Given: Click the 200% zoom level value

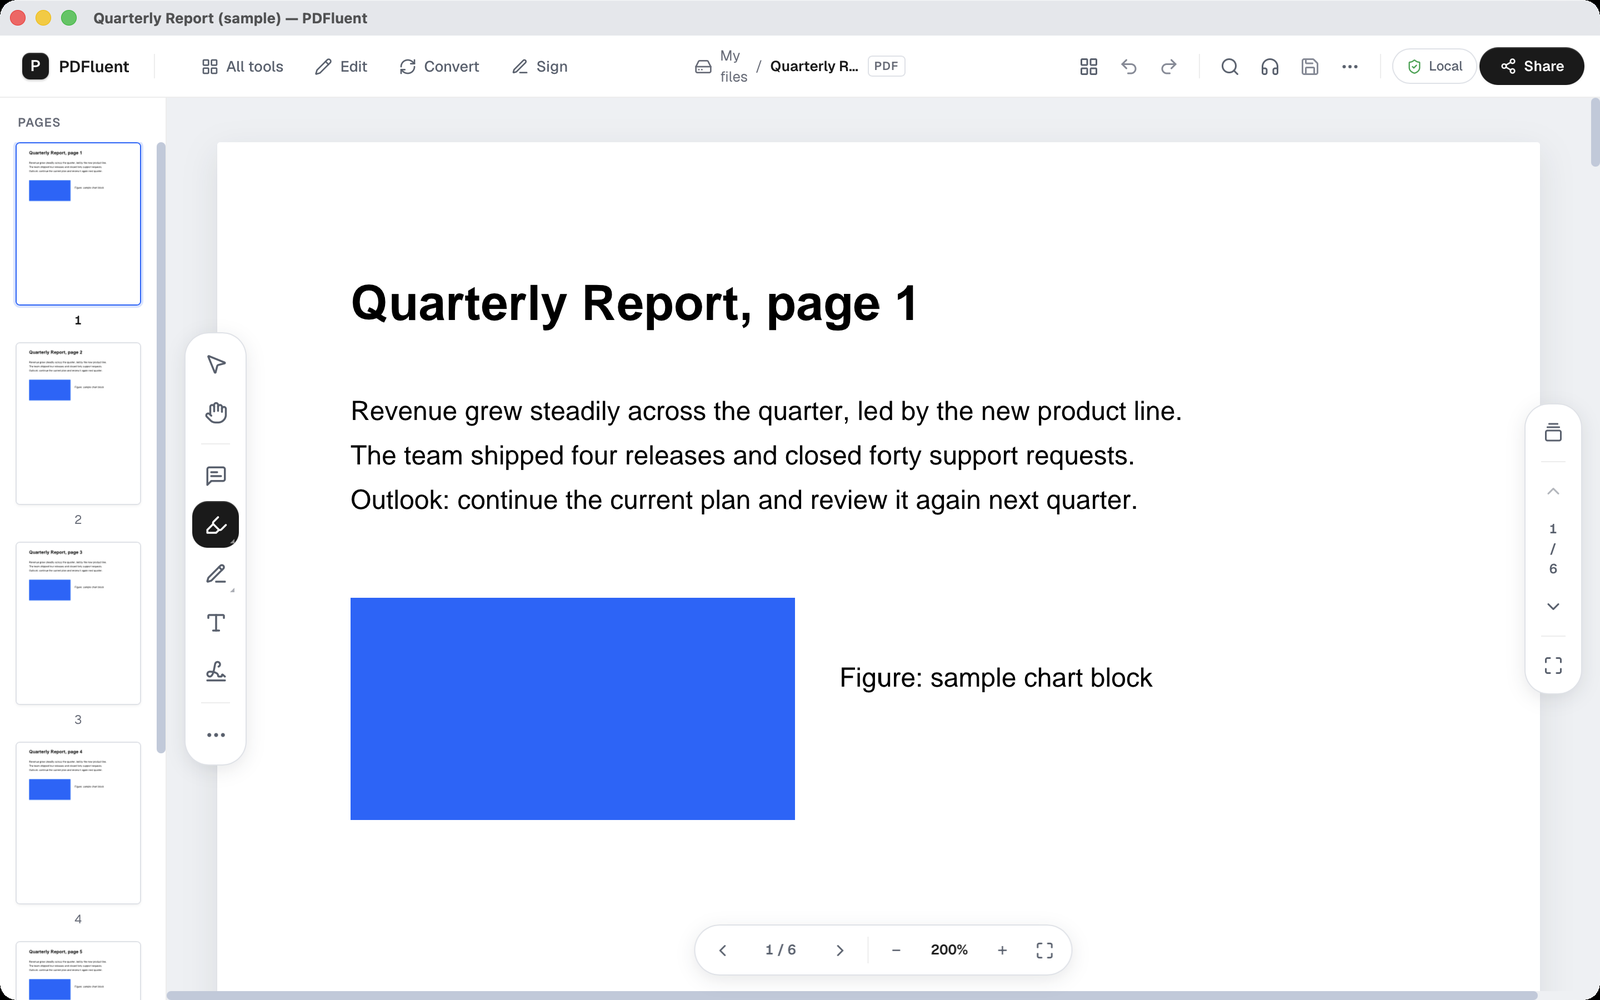Looking at the screenshot, I should pos(949,950).
